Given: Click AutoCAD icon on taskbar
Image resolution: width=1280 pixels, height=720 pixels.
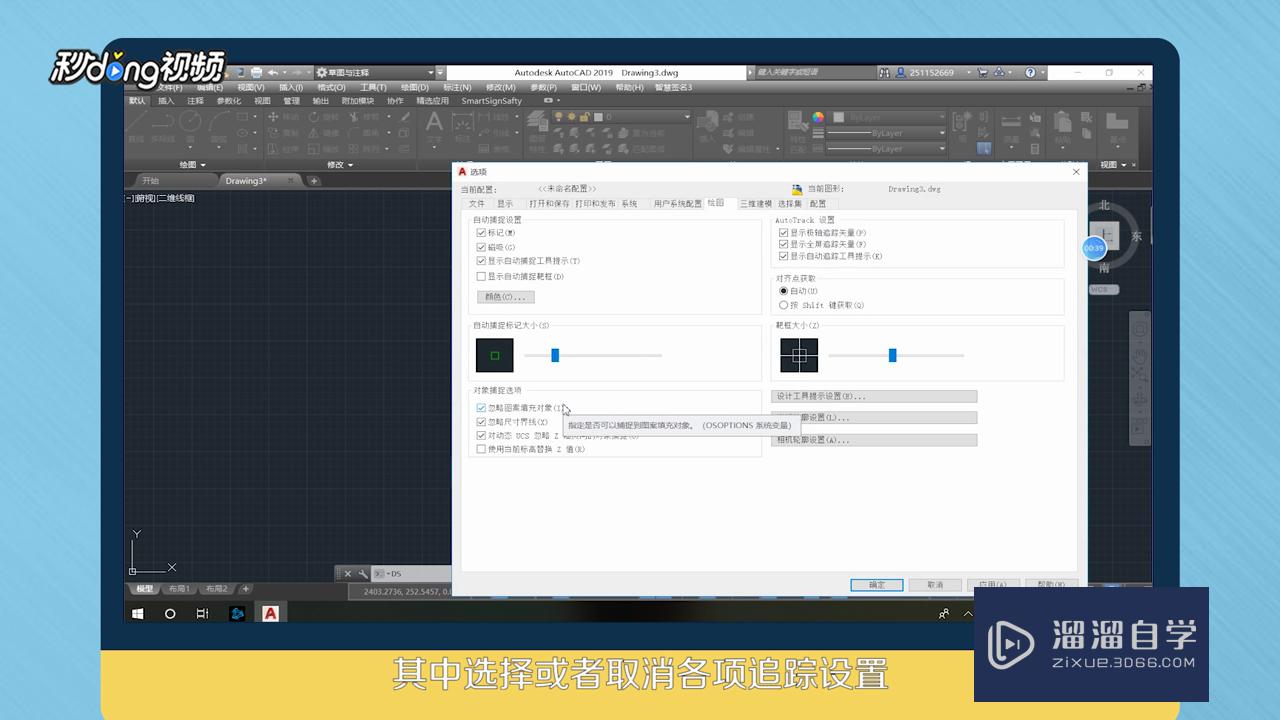Looking at the screenshot, I should pyautogui.click(x=270, y=613).
